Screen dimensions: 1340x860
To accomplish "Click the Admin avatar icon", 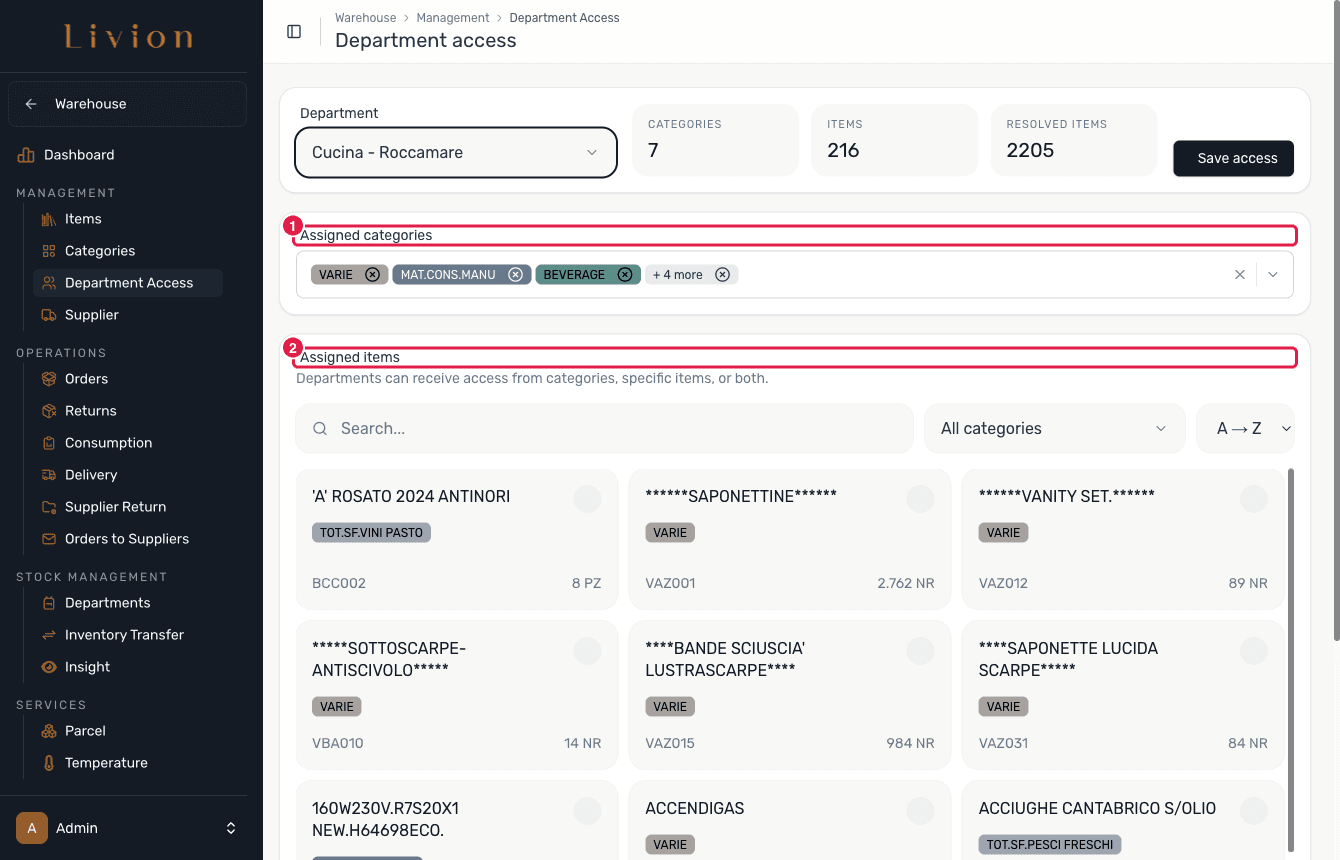I will (x=32, y=828).
